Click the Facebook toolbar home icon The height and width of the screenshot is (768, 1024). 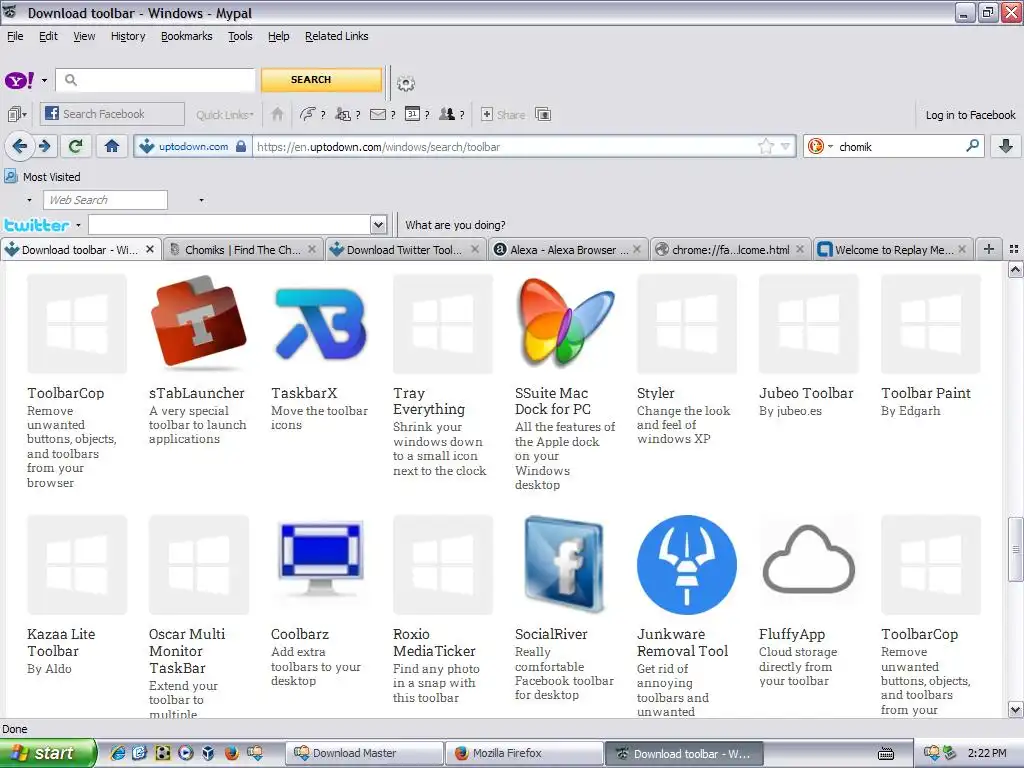[278, 114]
